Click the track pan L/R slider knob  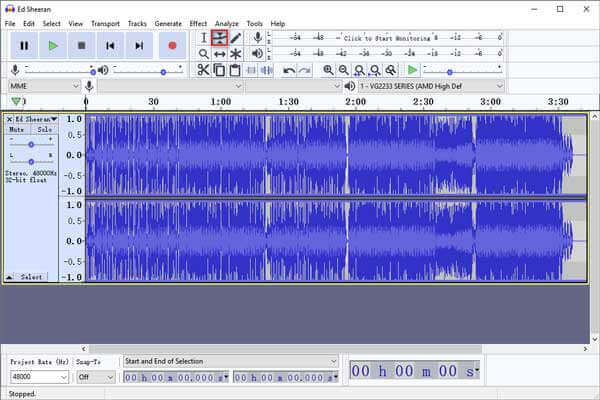(x=31, y=162)
